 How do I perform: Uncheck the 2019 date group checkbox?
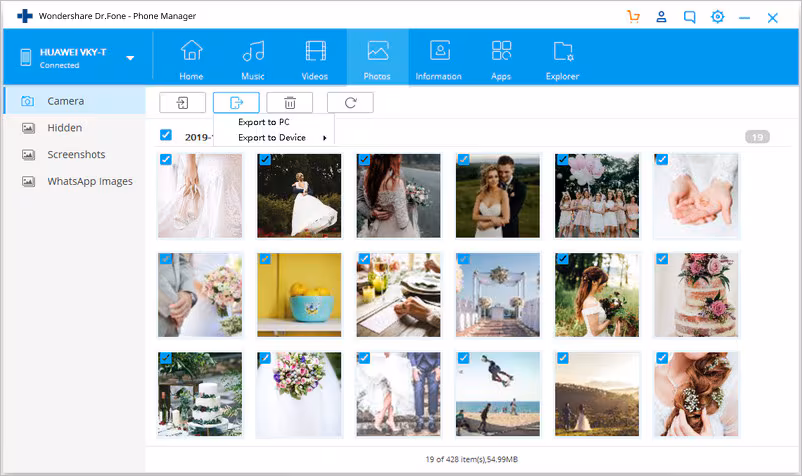coord(166,134)
